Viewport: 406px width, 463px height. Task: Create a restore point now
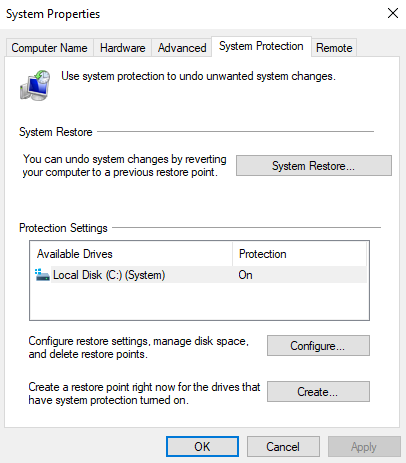(318, 392)
